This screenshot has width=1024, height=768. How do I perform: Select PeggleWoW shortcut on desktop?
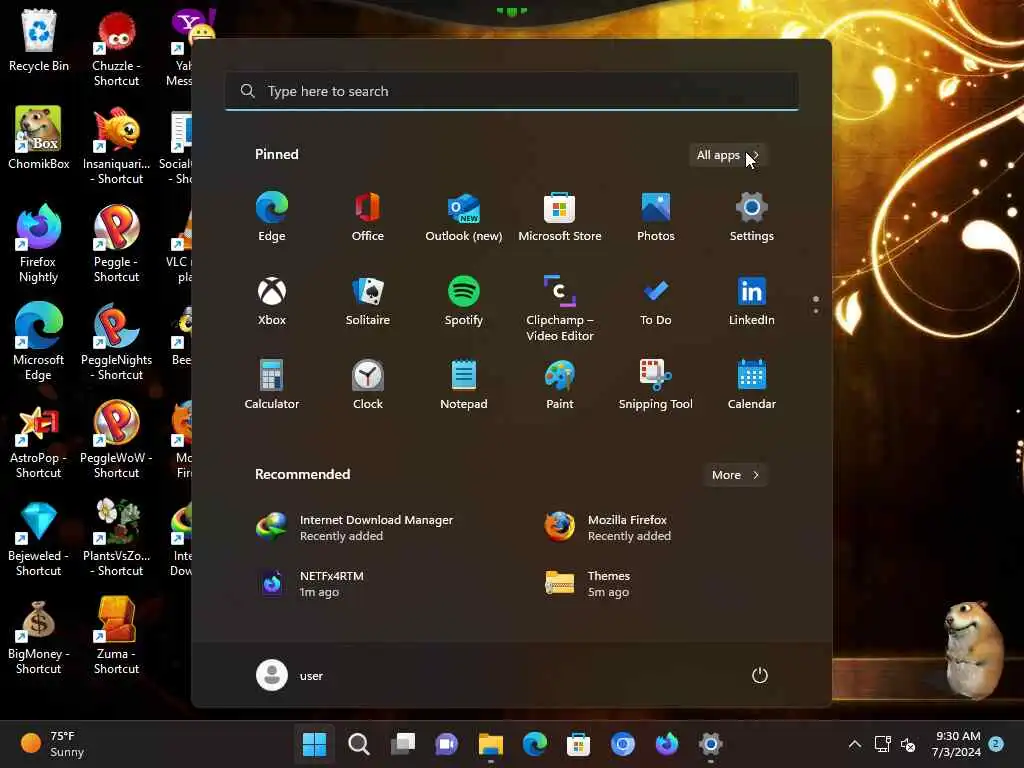pos(116,440)
